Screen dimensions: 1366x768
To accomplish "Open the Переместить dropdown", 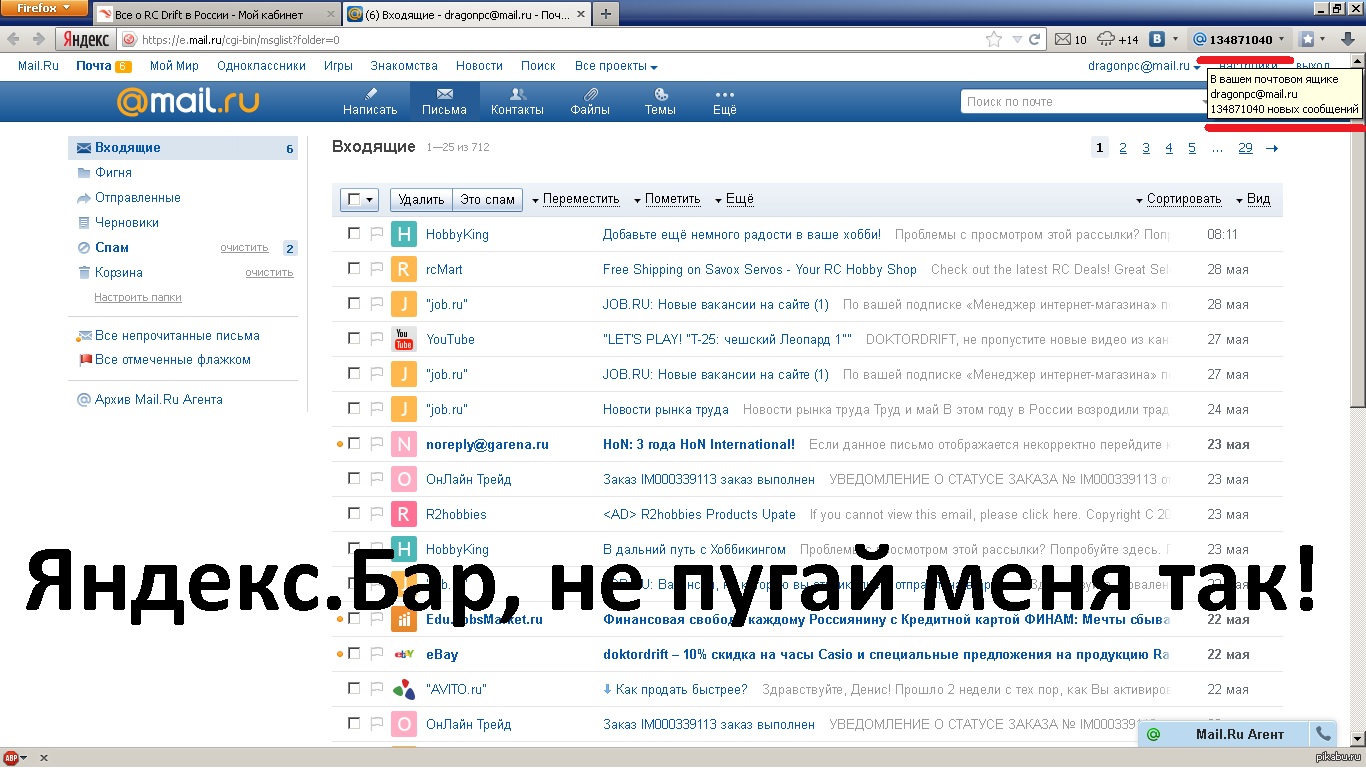I will tap(576, 199).
